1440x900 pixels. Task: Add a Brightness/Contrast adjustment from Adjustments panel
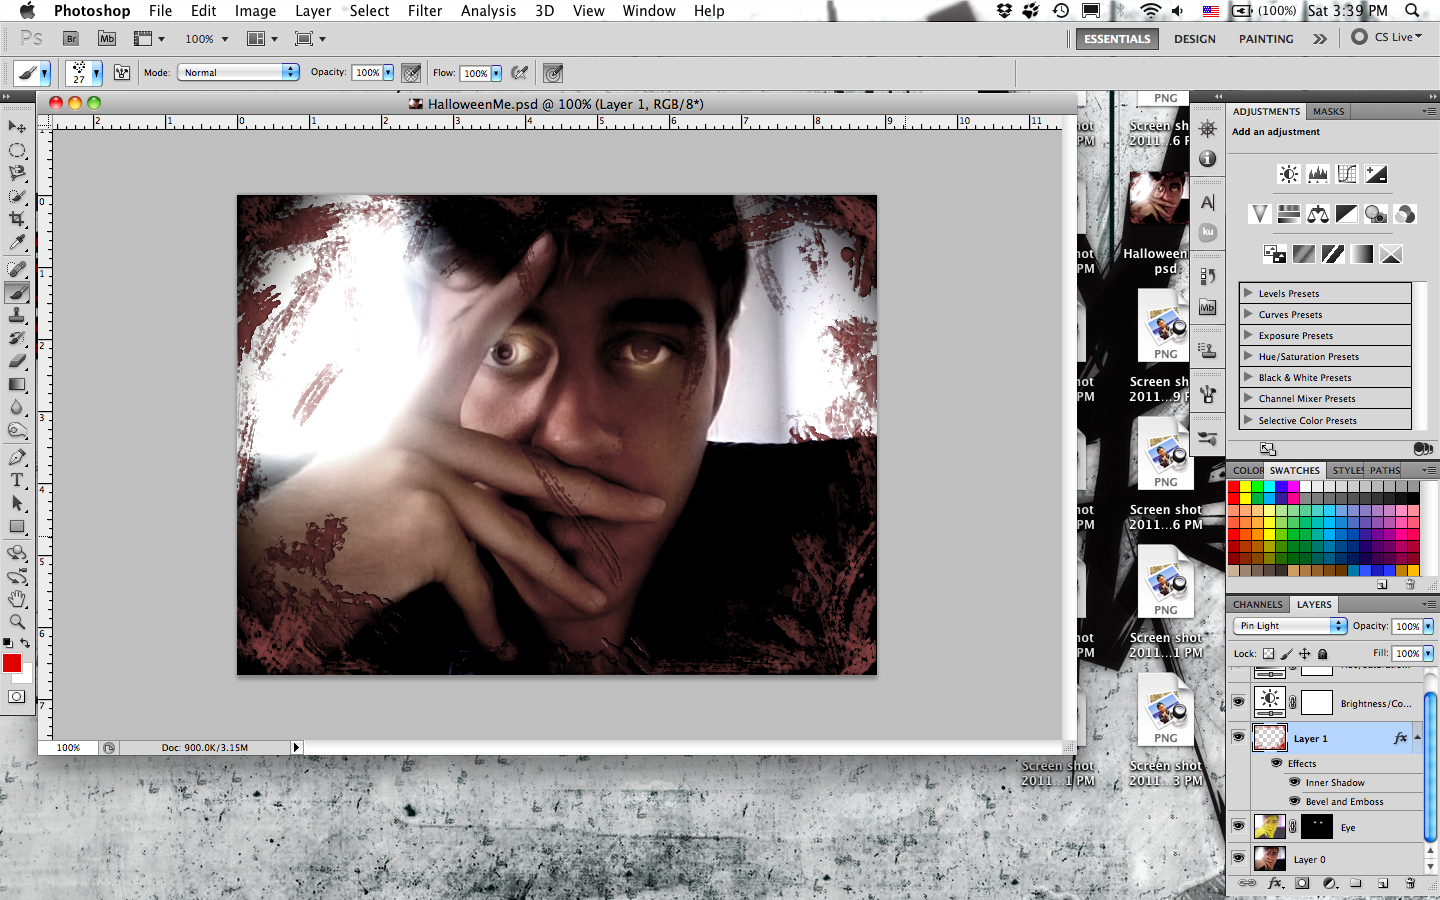tap(1289, 174)
